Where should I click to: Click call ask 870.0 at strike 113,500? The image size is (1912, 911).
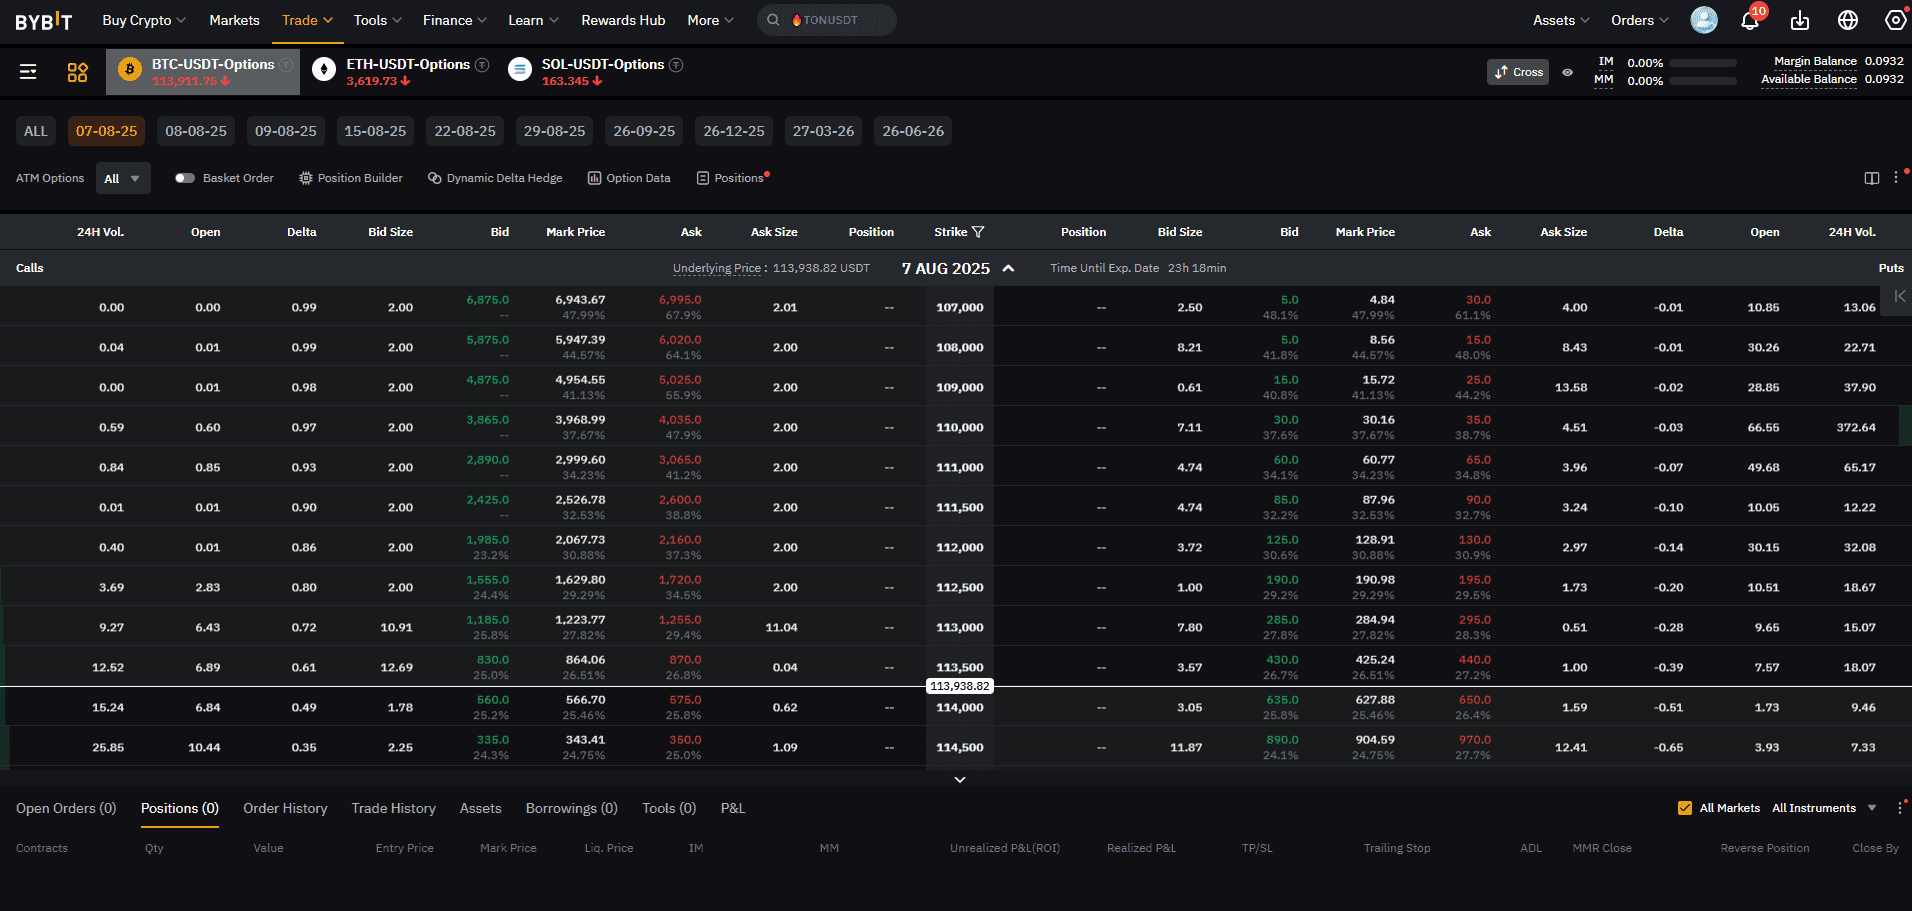pyautogui.click(x=685, y=660)
